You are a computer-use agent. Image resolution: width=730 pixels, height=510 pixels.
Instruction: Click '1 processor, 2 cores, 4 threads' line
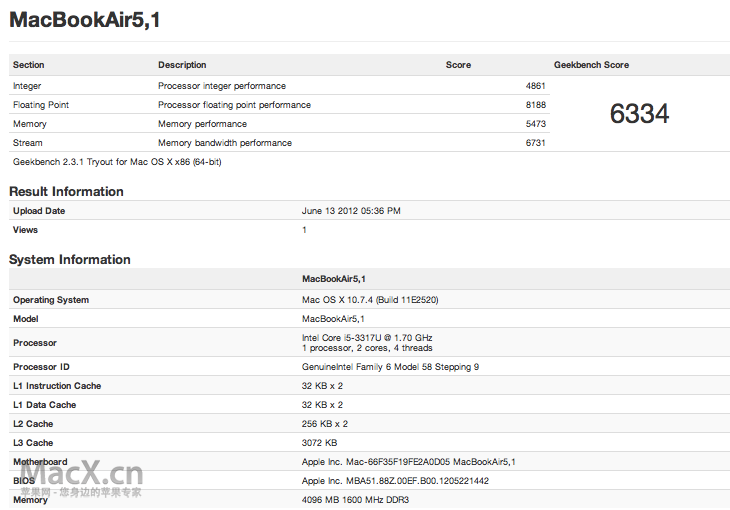coord(367,348)
